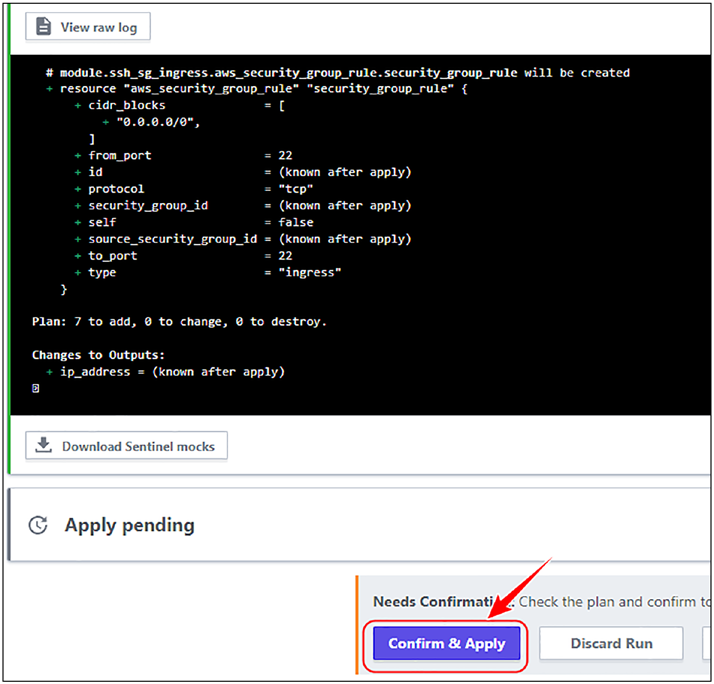This screenshot has width=714, height=684.
Task: Click the clock icon next to Apply pending
Action: coord(38,525)
